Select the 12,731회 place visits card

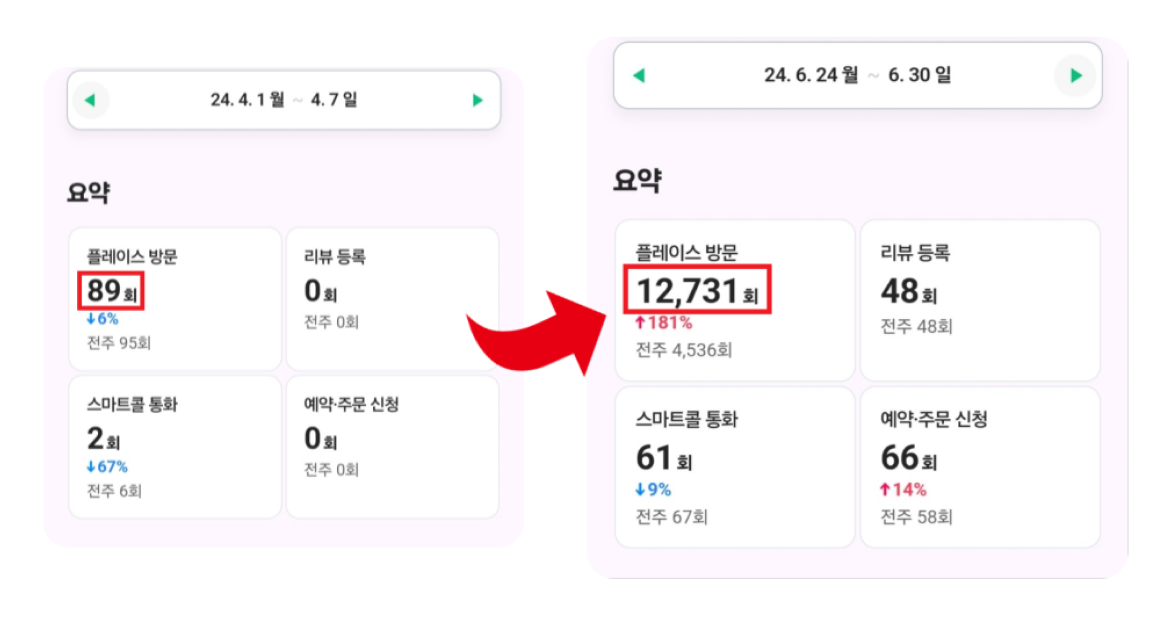tap(735, 300)
